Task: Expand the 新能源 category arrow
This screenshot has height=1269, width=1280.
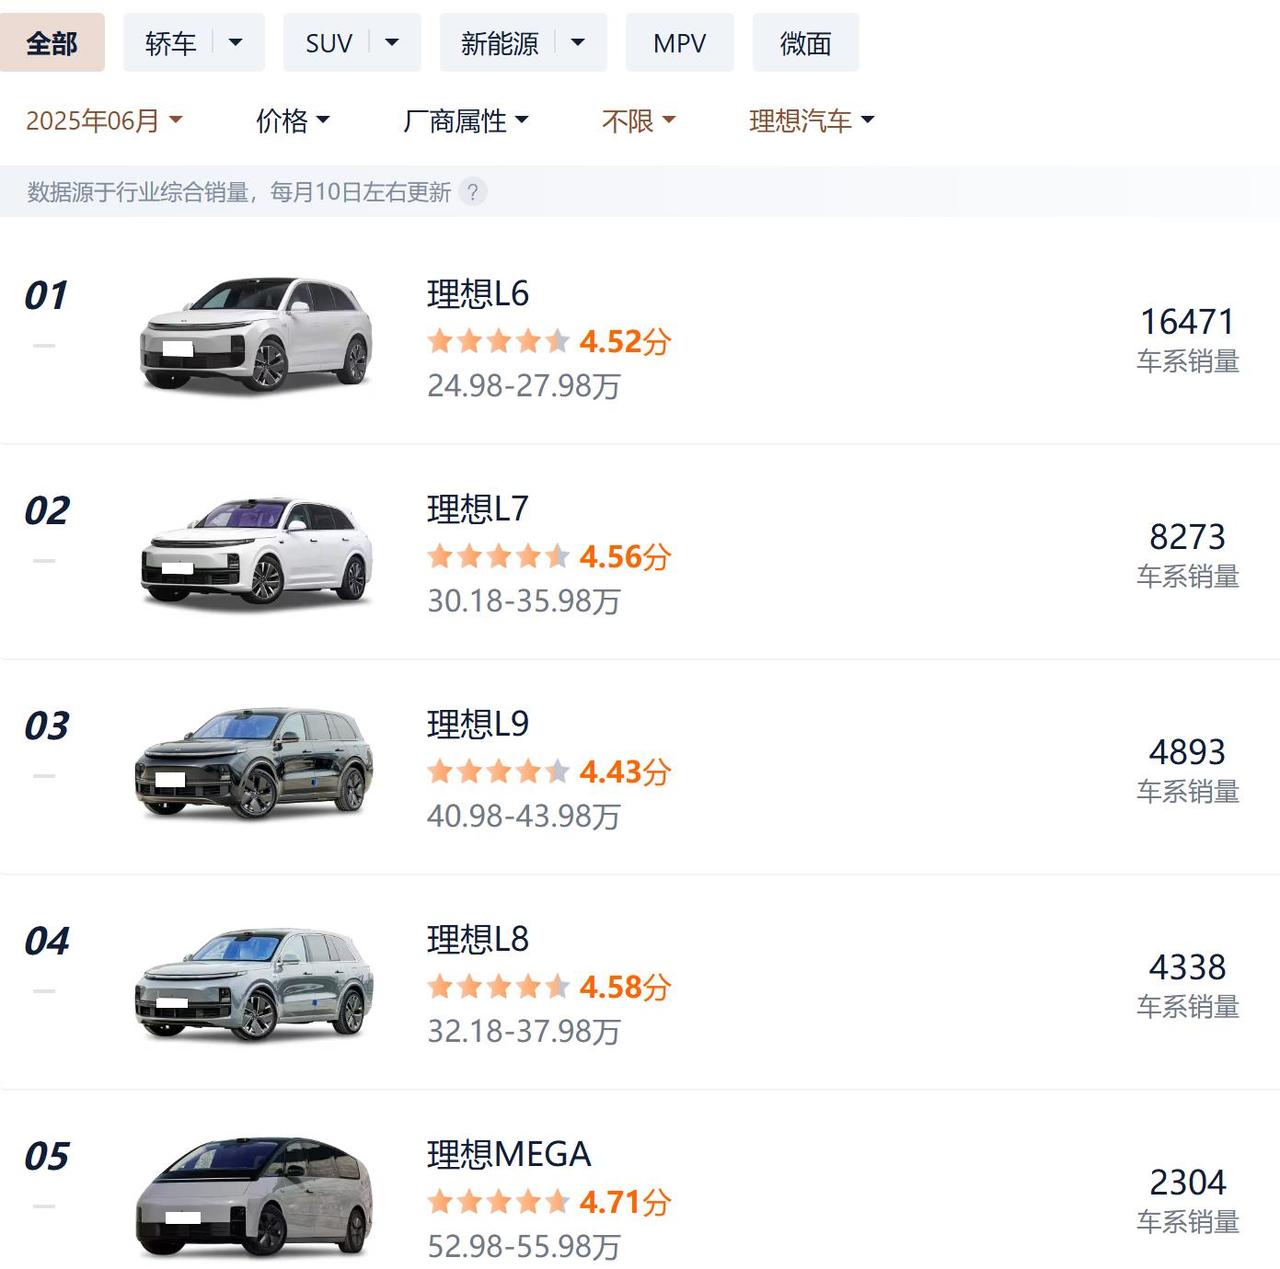Action: [578, 43]
